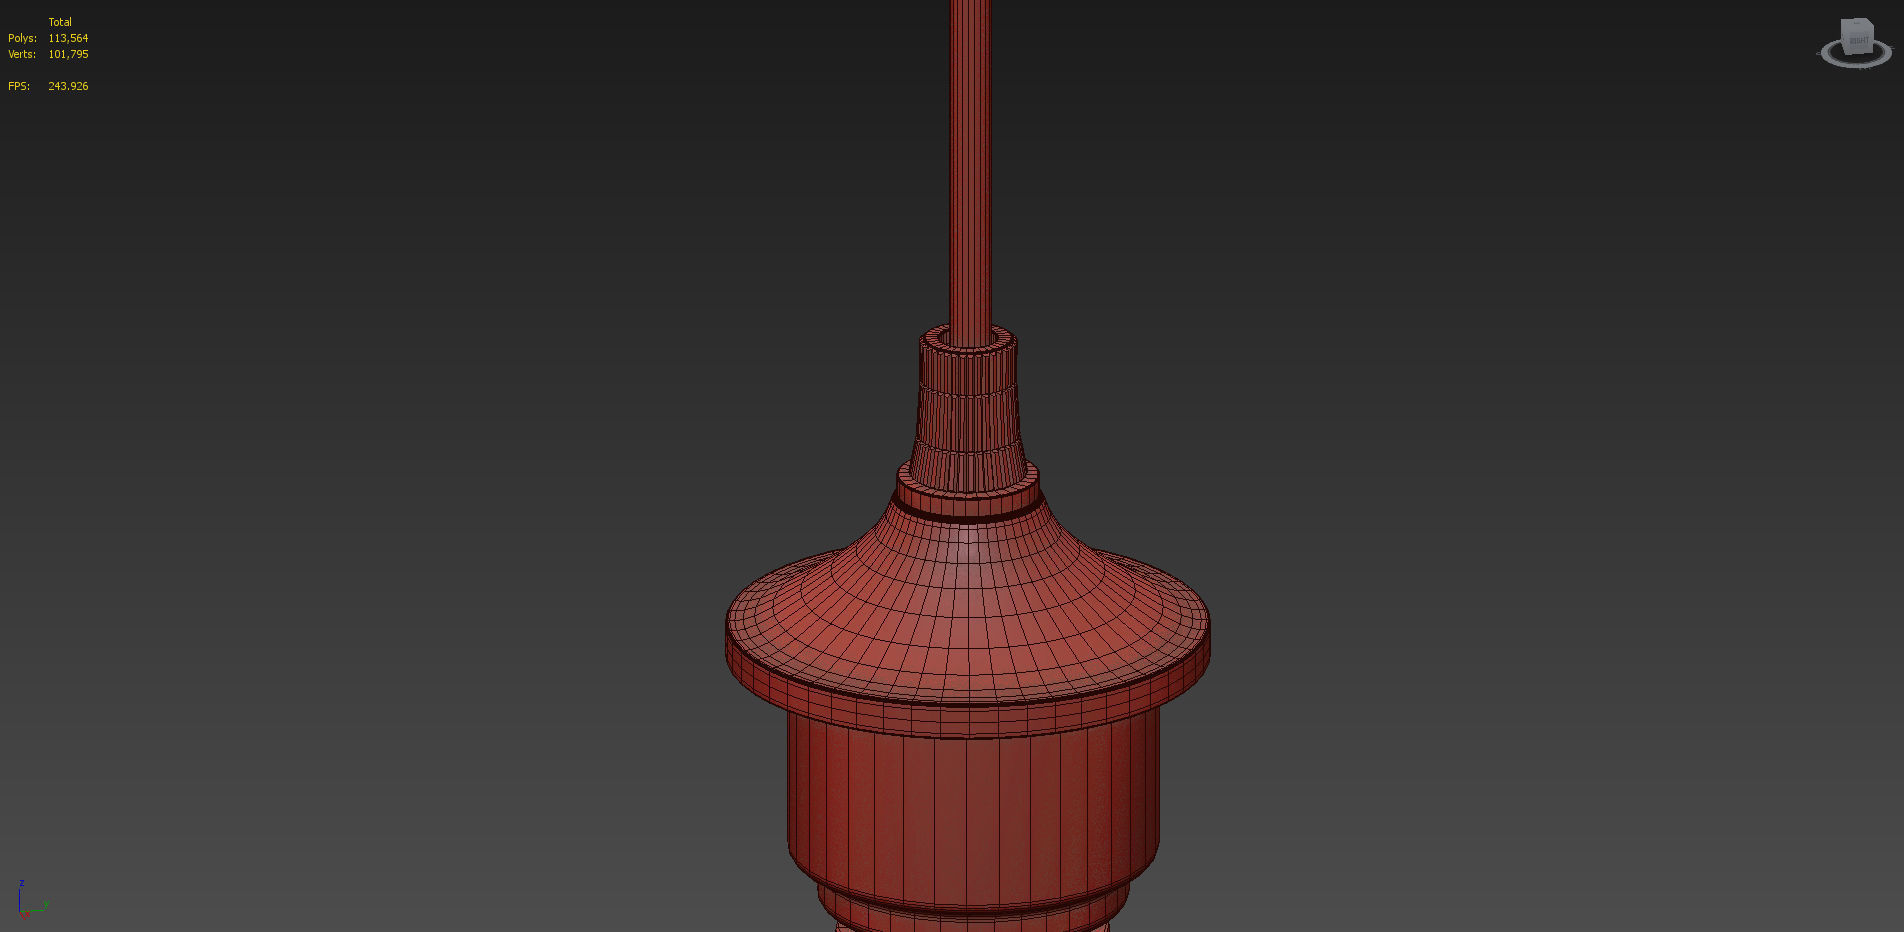Select the wide dome-shaped cap of the model
The image size is (1904, 932).
(968, 620)
